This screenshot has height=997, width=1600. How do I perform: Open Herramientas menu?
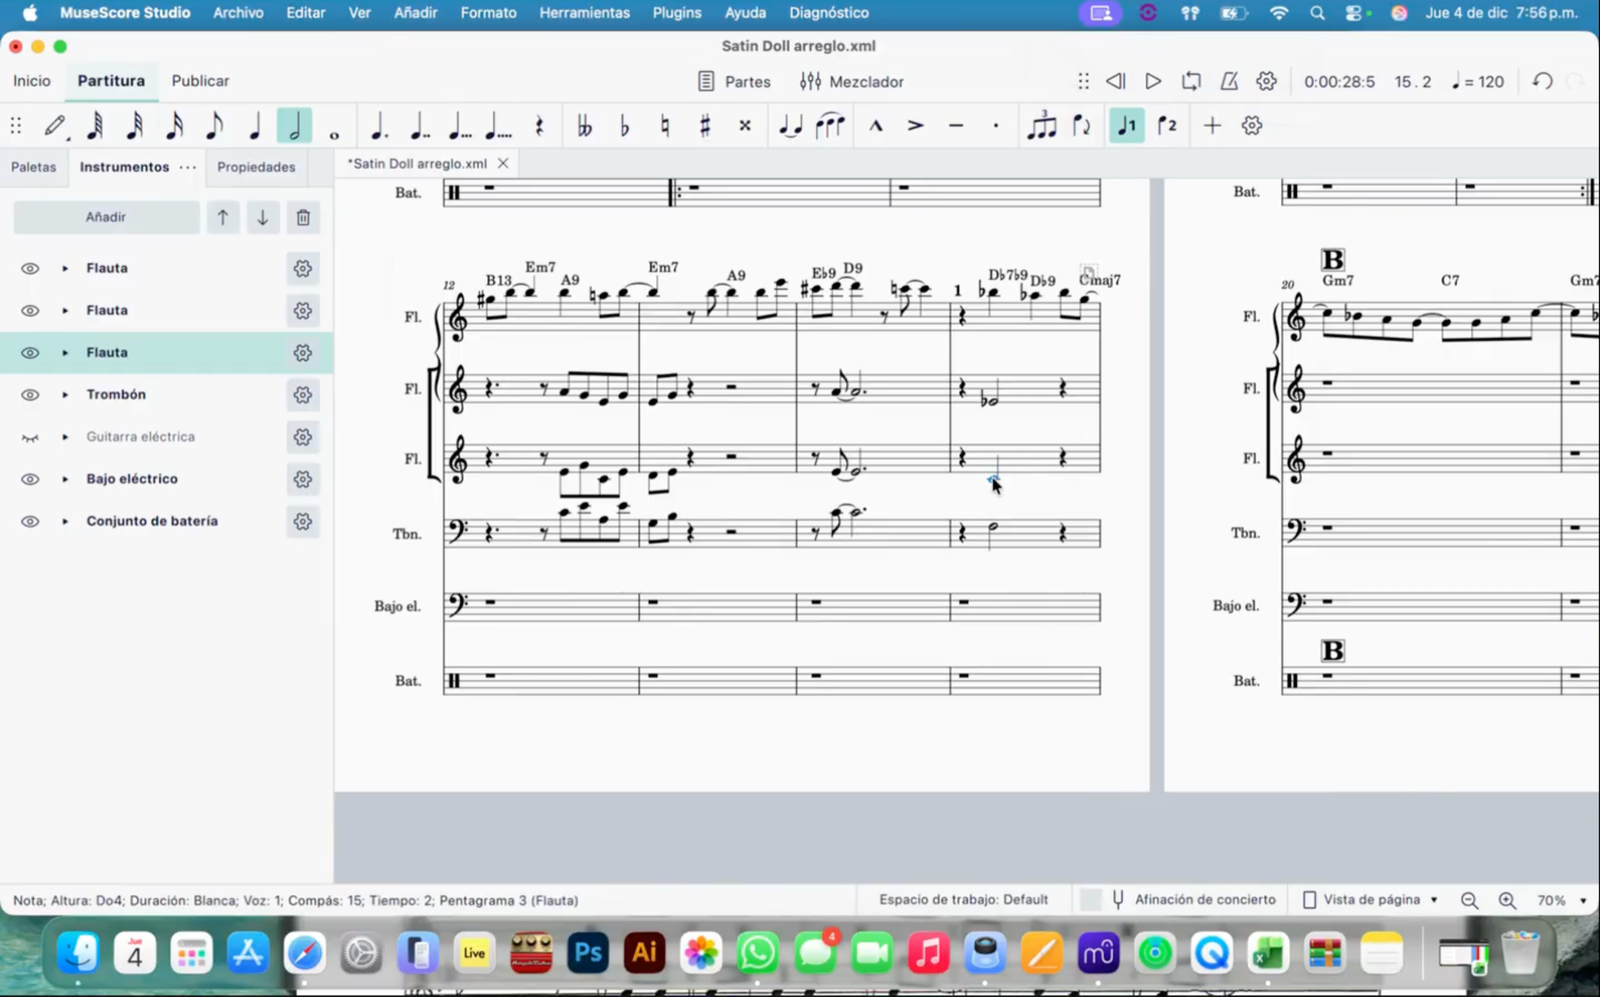tap(585, 13)
